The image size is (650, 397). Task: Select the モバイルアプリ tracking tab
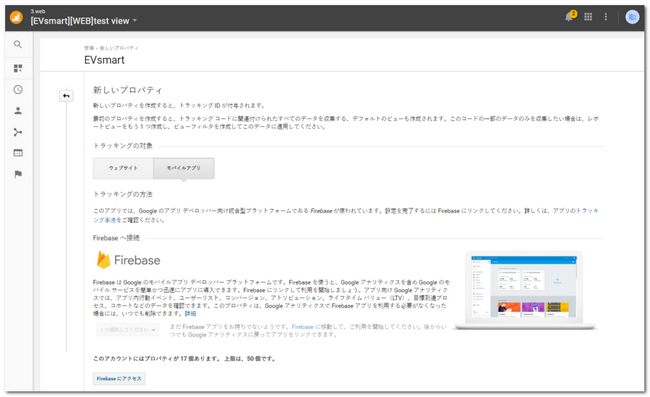point(184,168)
